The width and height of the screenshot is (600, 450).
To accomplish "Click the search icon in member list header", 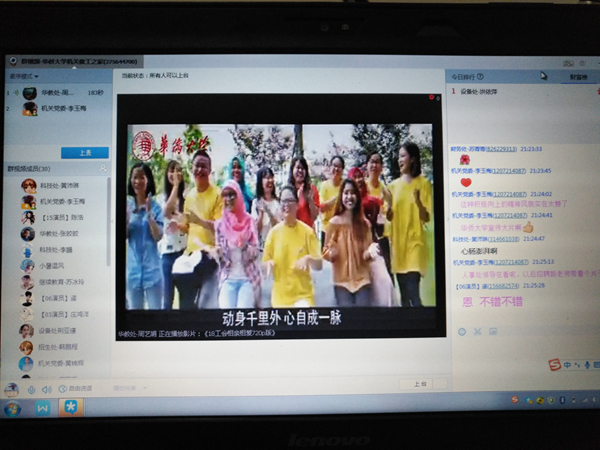I will click(x=104, y=168).
